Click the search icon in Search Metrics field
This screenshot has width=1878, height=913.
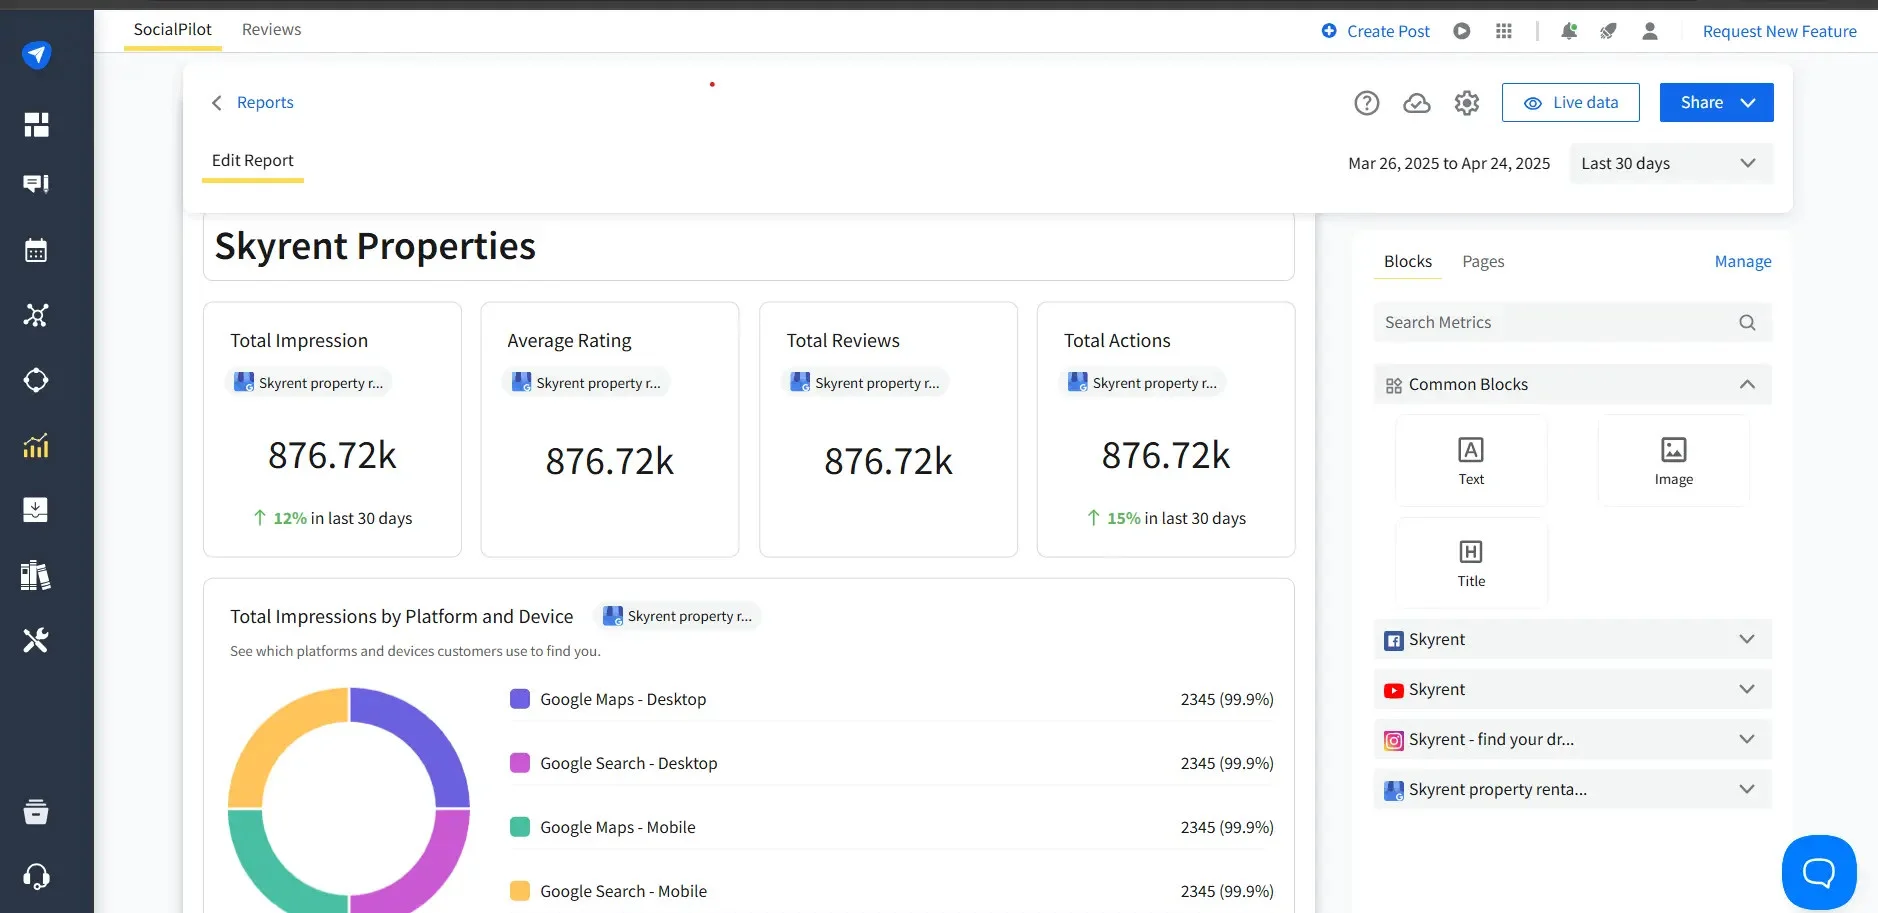click(x=1746, y=322)
